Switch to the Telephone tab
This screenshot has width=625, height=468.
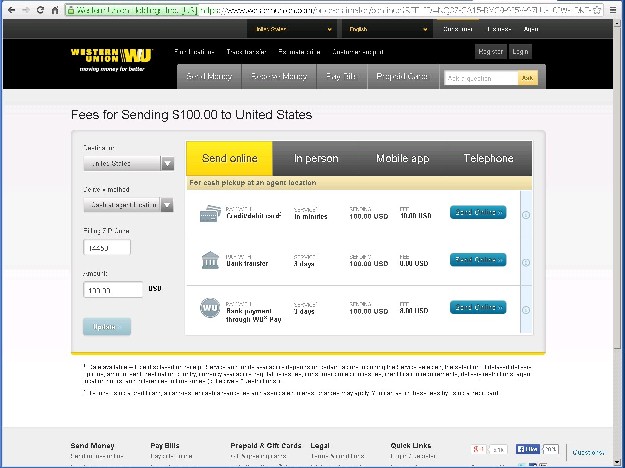[489, 158]
